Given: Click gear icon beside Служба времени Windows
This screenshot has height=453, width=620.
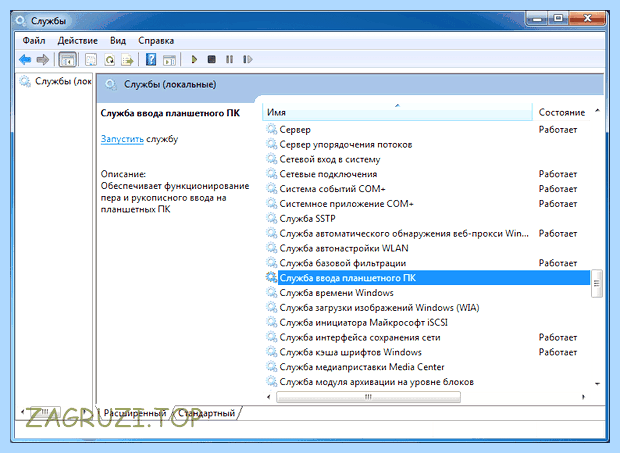Looking at the screenshot, I should (x=271, y=293).
